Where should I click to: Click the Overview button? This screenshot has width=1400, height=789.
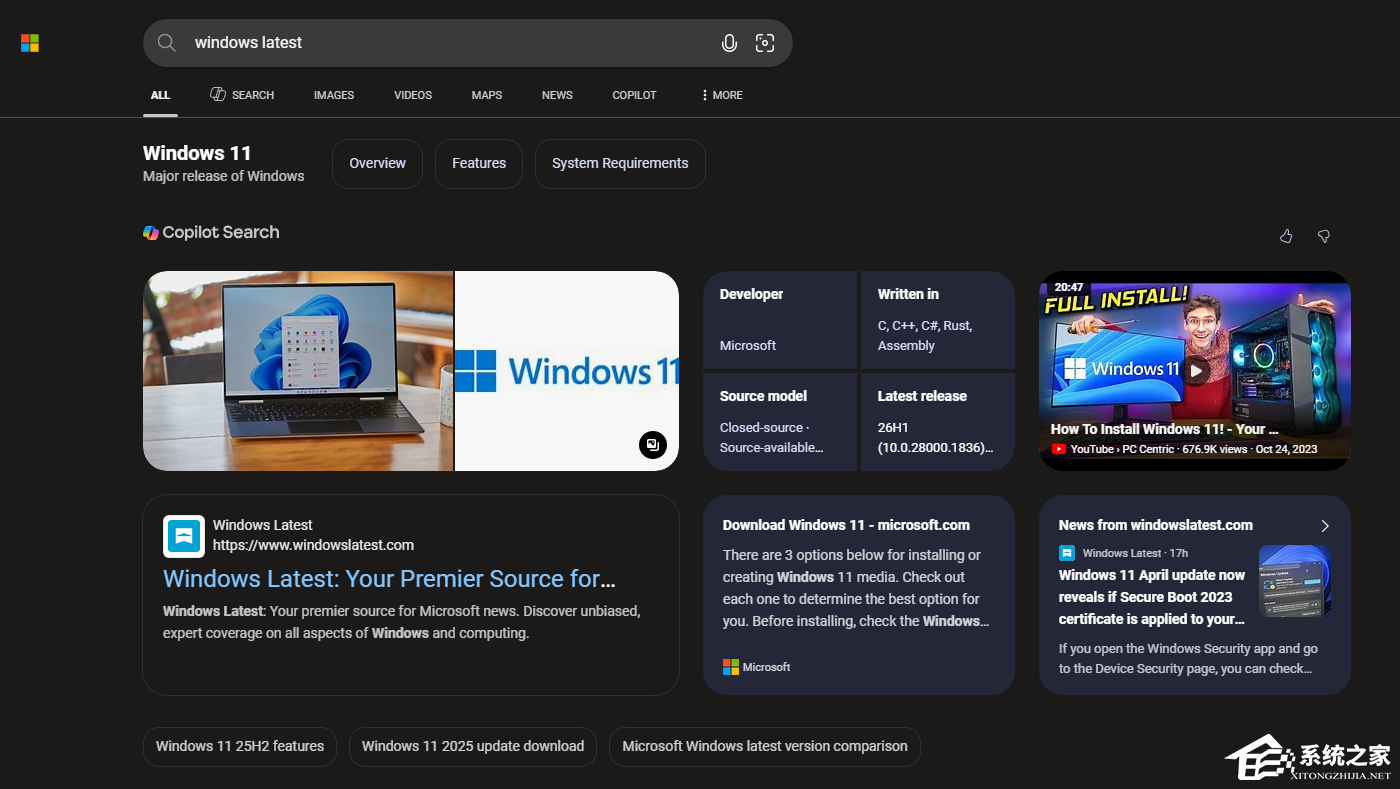(377, 164)
